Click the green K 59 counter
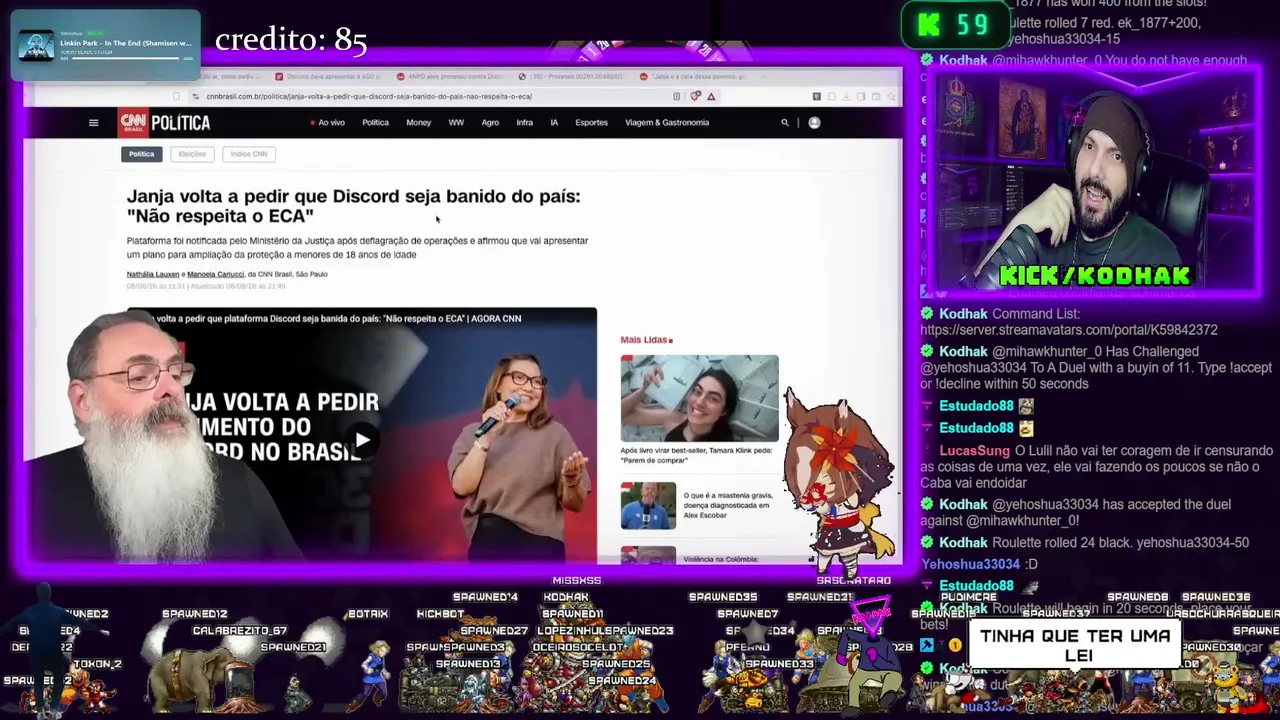Viewport: 1280px width, 720px height. pyautogui.click(x=955, y=26)
